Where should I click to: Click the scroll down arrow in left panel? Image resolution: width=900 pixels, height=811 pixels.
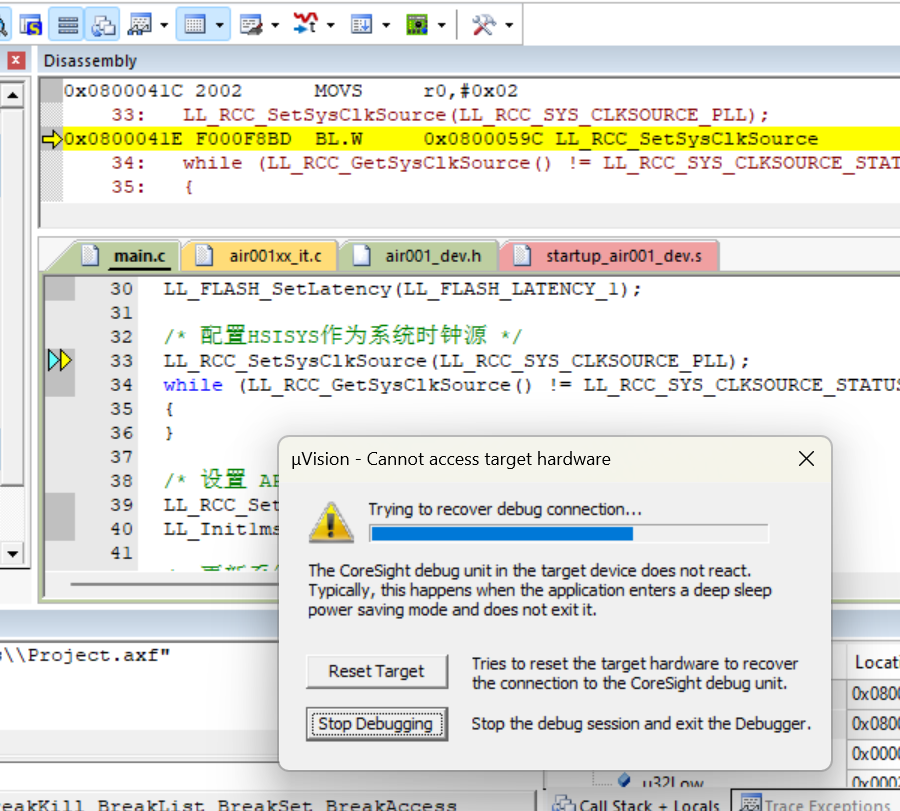13,554
